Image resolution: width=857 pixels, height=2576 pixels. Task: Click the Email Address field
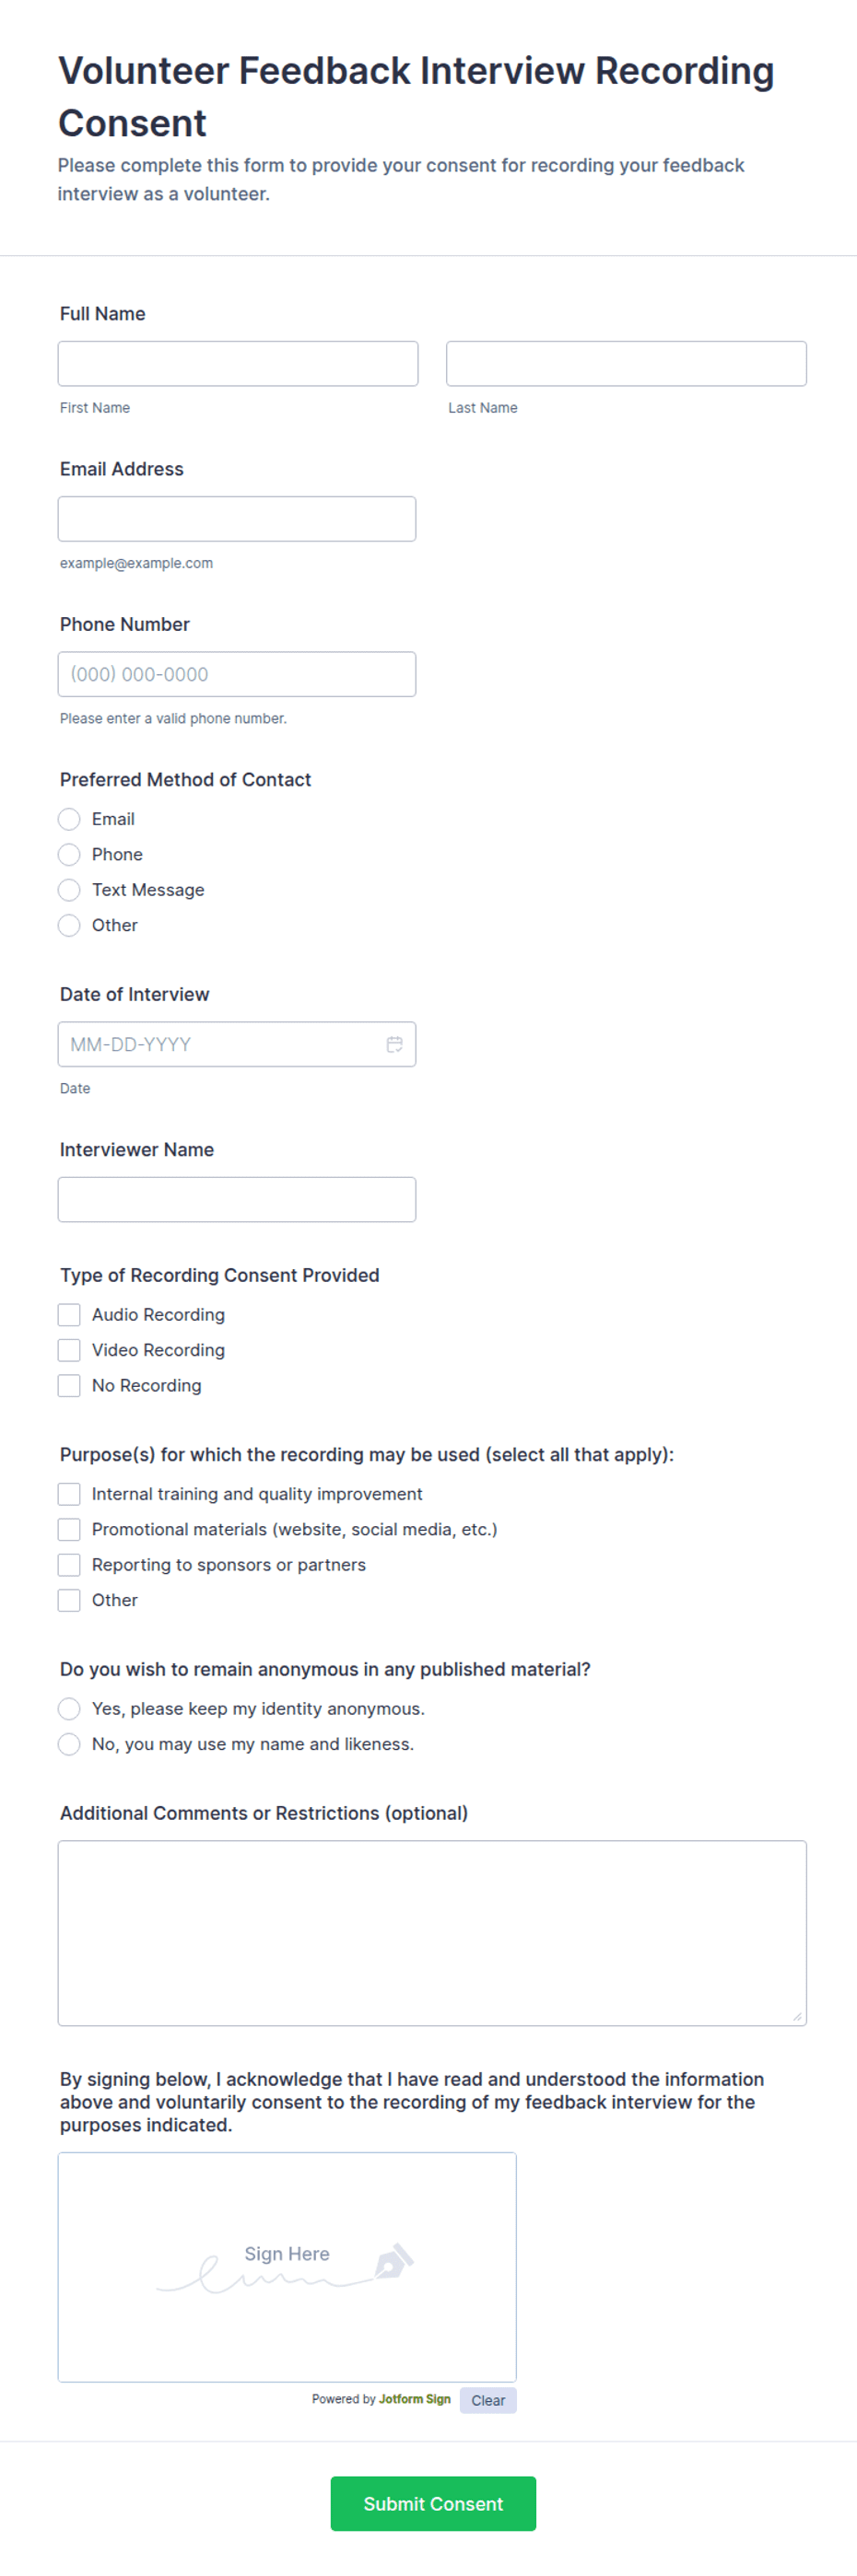237,519
